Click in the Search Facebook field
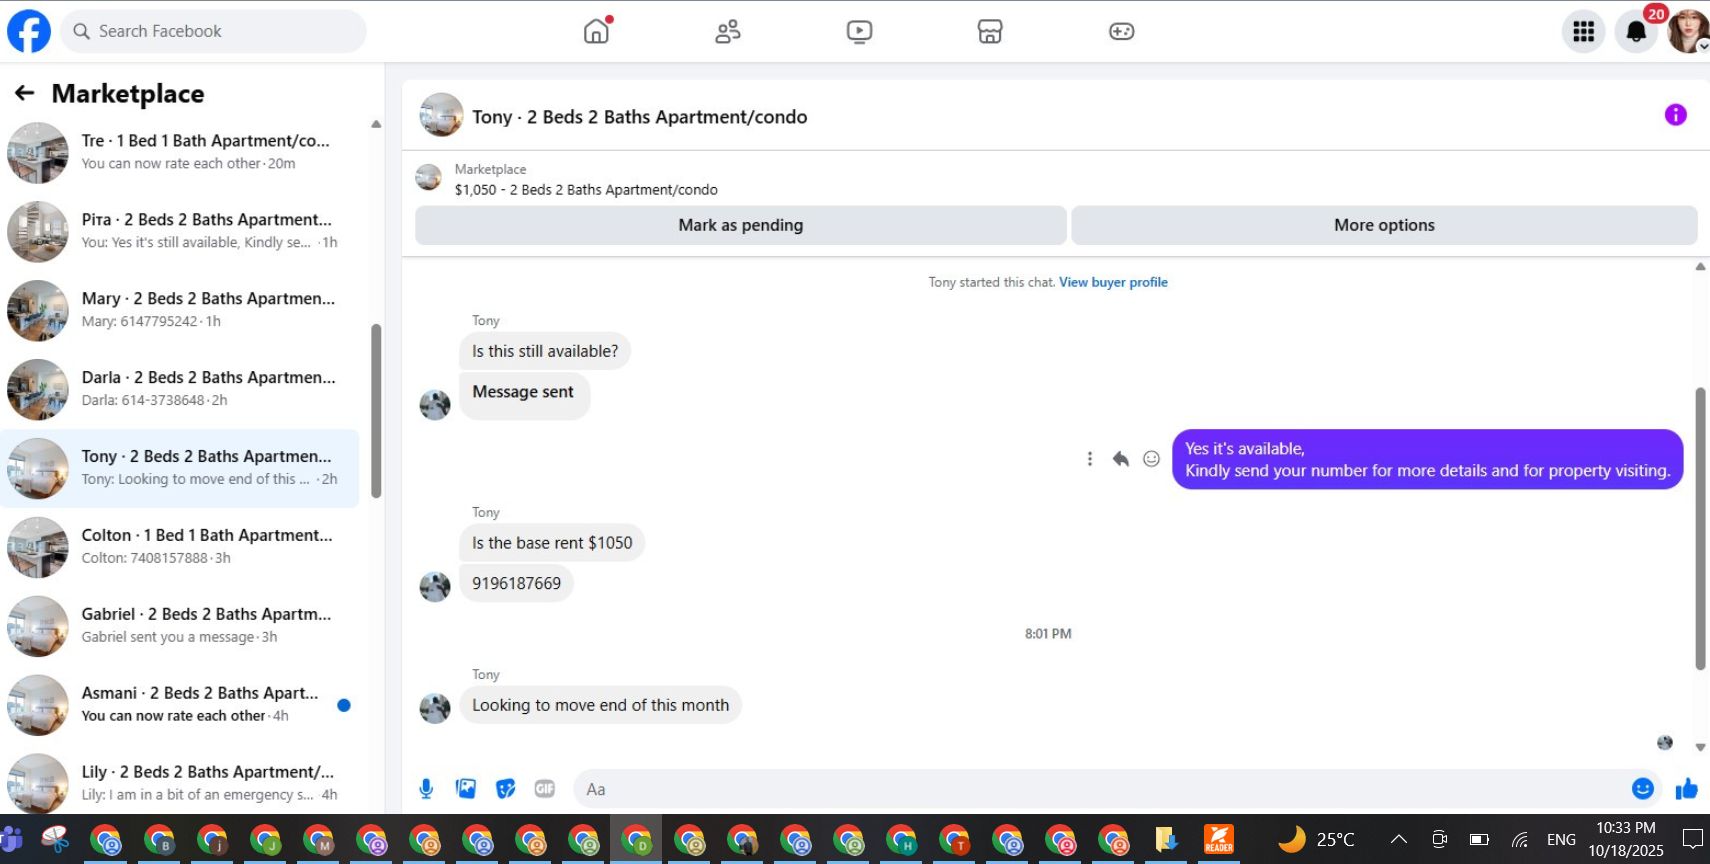 tap(214, 31)
